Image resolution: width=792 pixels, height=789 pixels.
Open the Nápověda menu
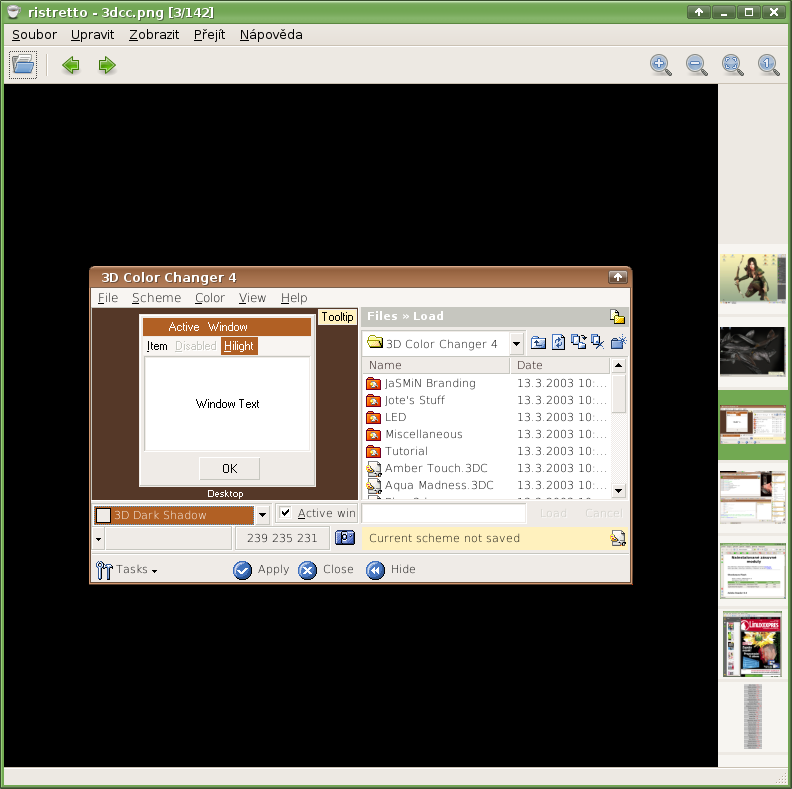[270, 34]
